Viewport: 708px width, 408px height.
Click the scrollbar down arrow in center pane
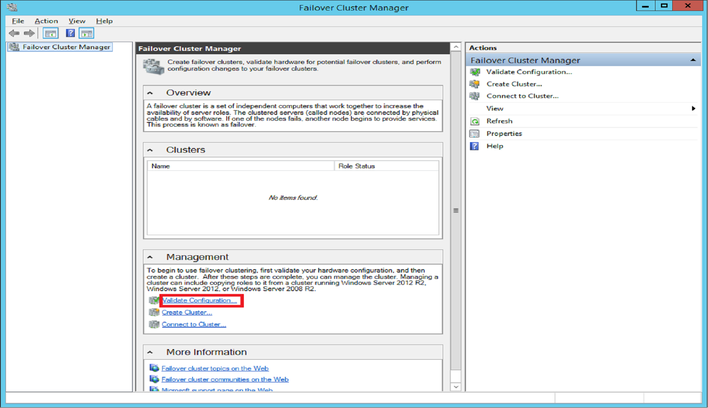coord(456,387)
